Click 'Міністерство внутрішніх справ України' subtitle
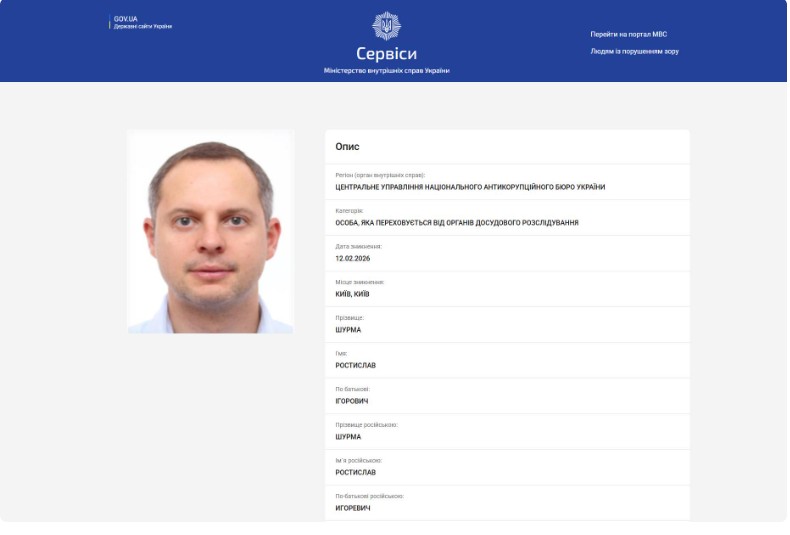 [386, 71]
